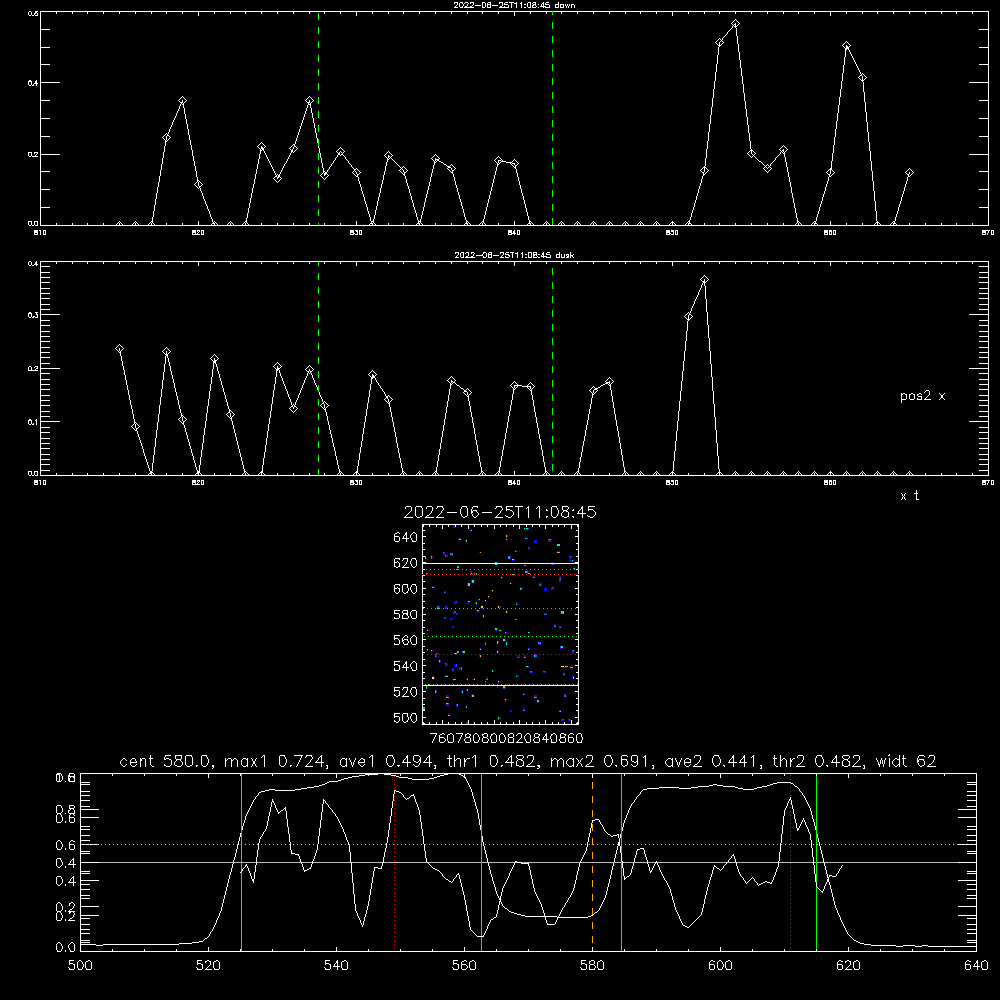
Task: Click right red dotted line in bottom plot
Action: click(791, 861)
